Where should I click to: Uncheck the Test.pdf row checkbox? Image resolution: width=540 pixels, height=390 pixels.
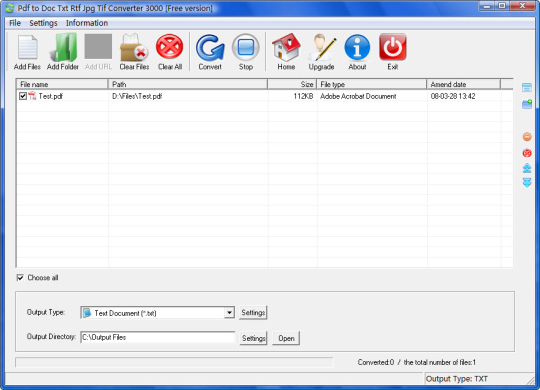[x=23, y=96]
